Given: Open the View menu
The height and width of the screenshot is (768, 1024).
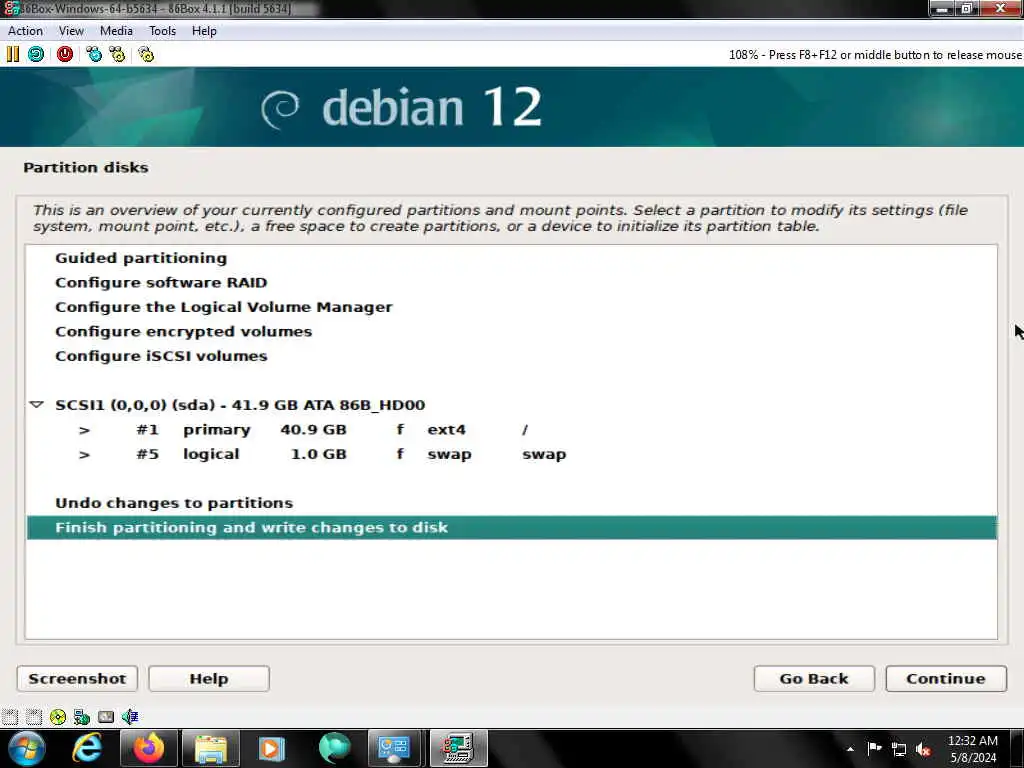Looking at the screenshot, I should click(x=71, y=31).
